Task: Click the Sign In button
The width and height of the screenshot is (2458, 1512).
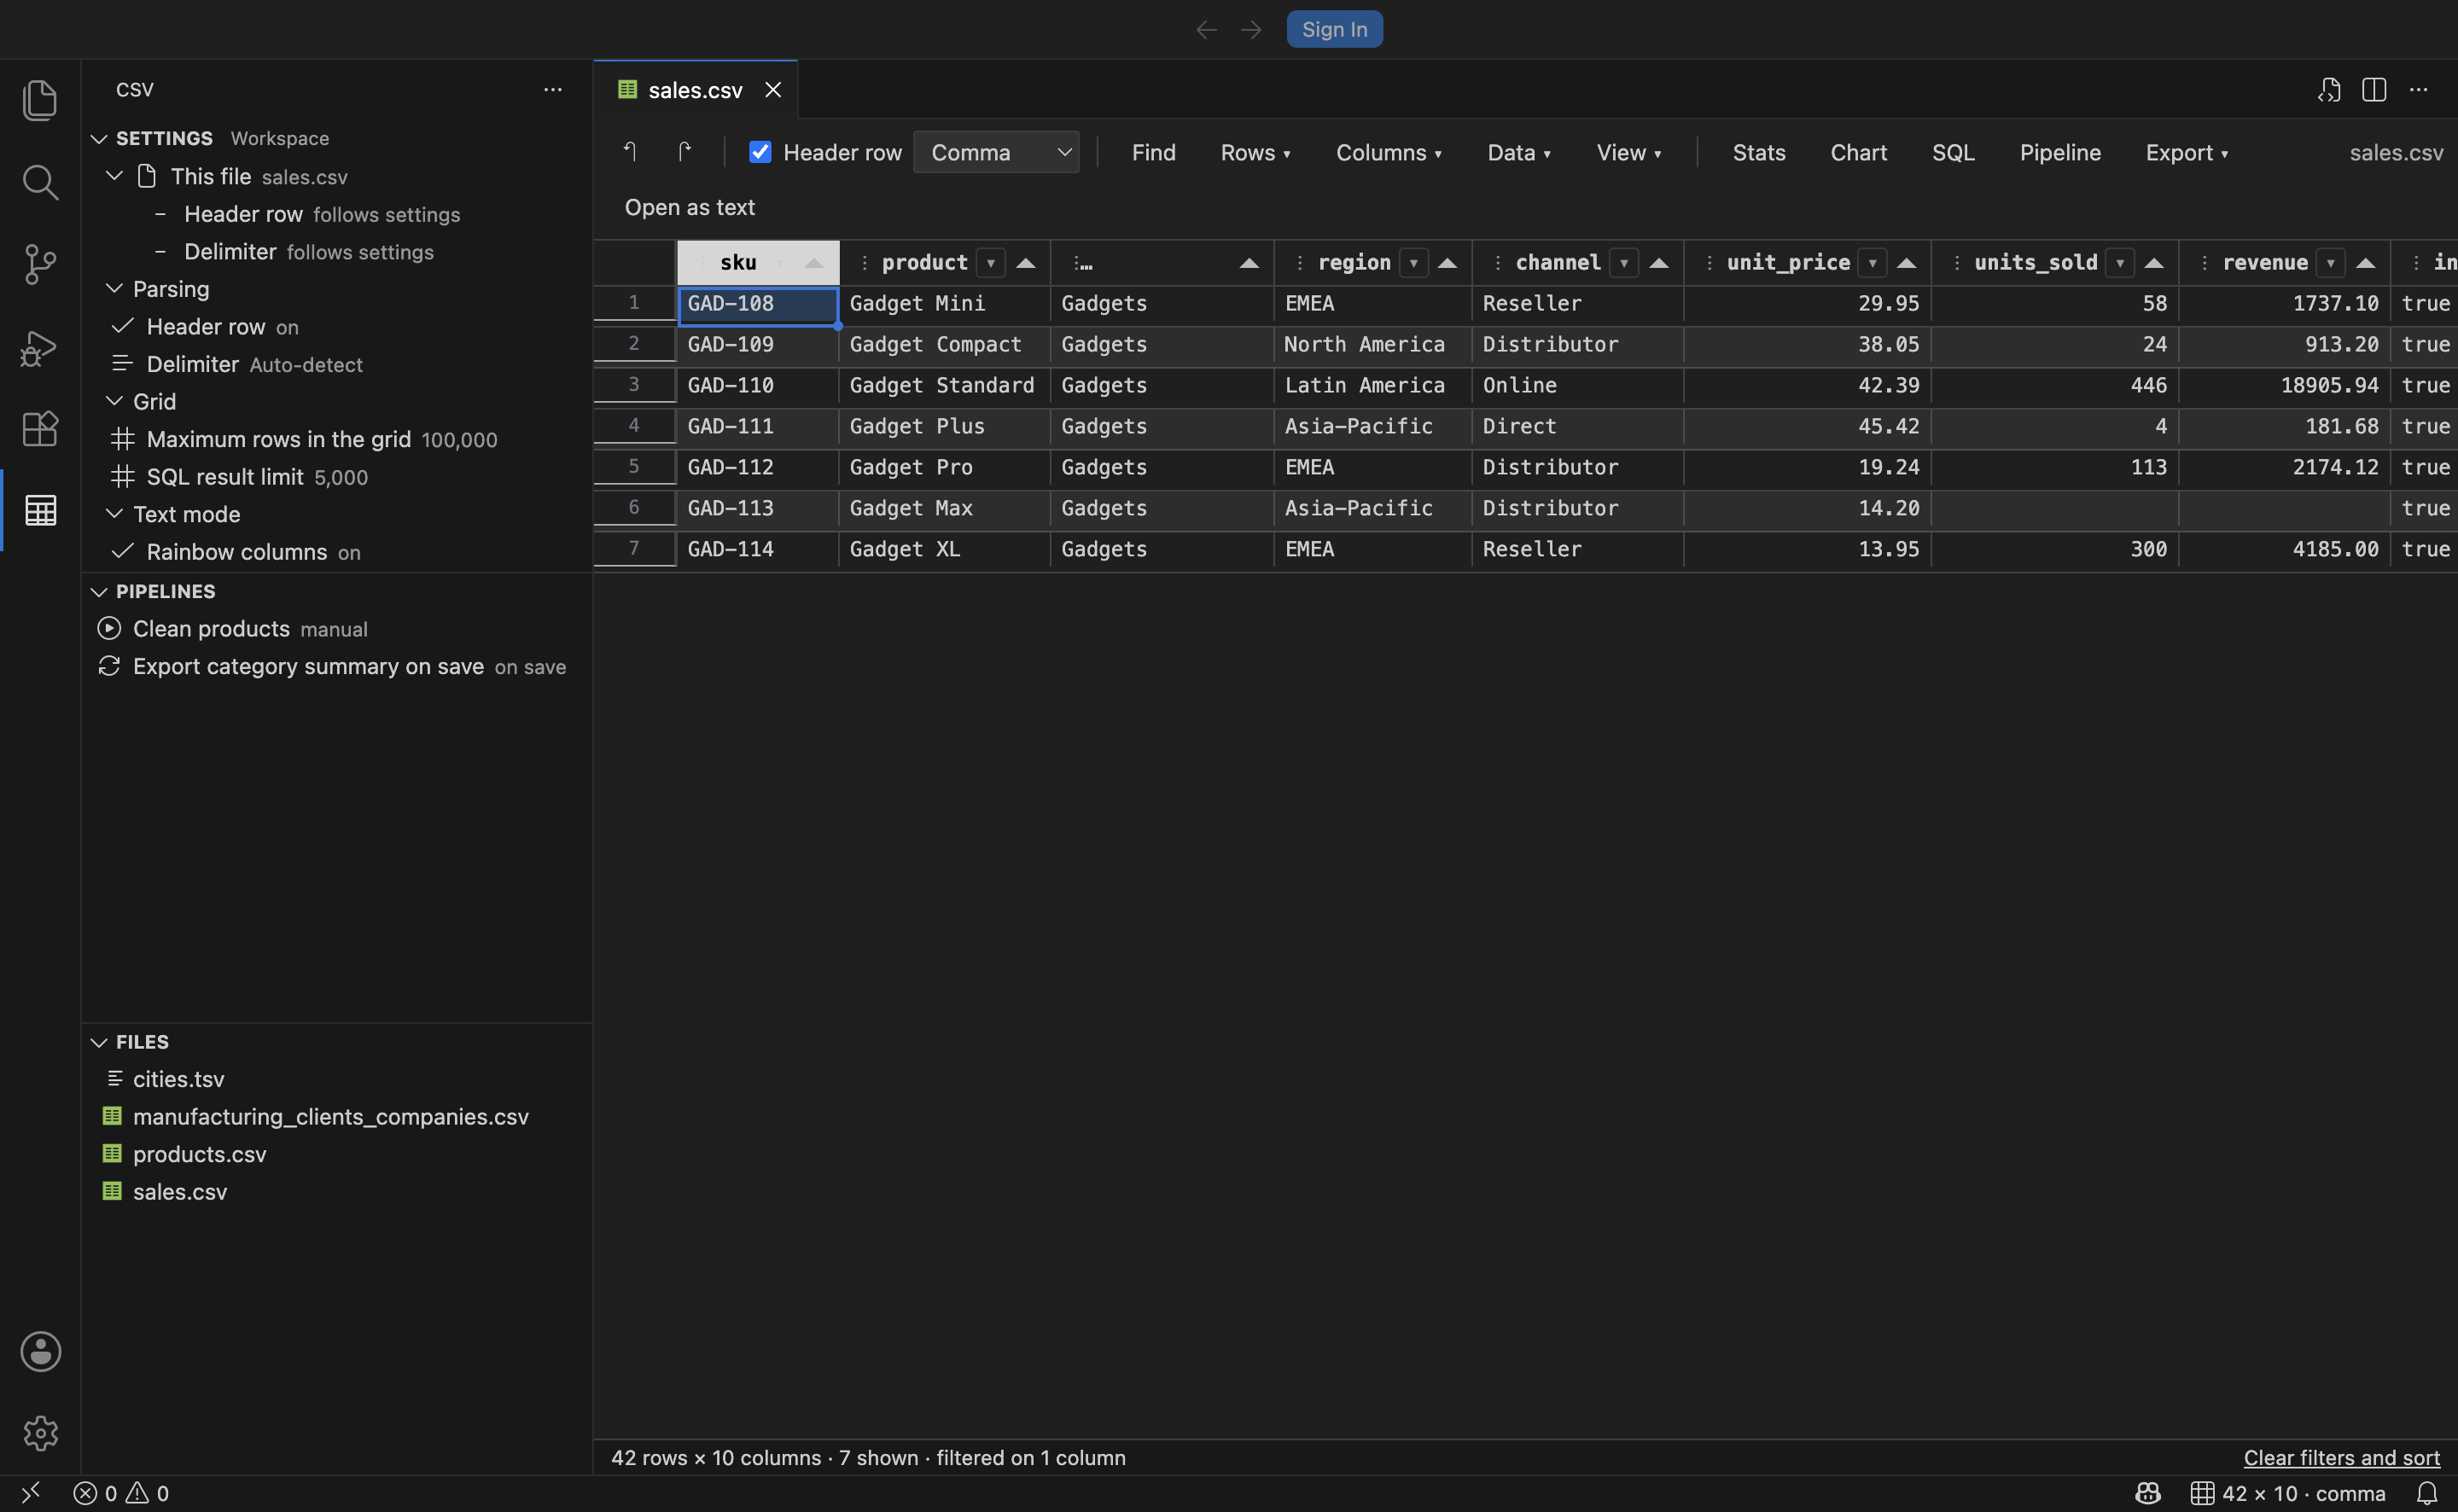Action: (1334, 30)
